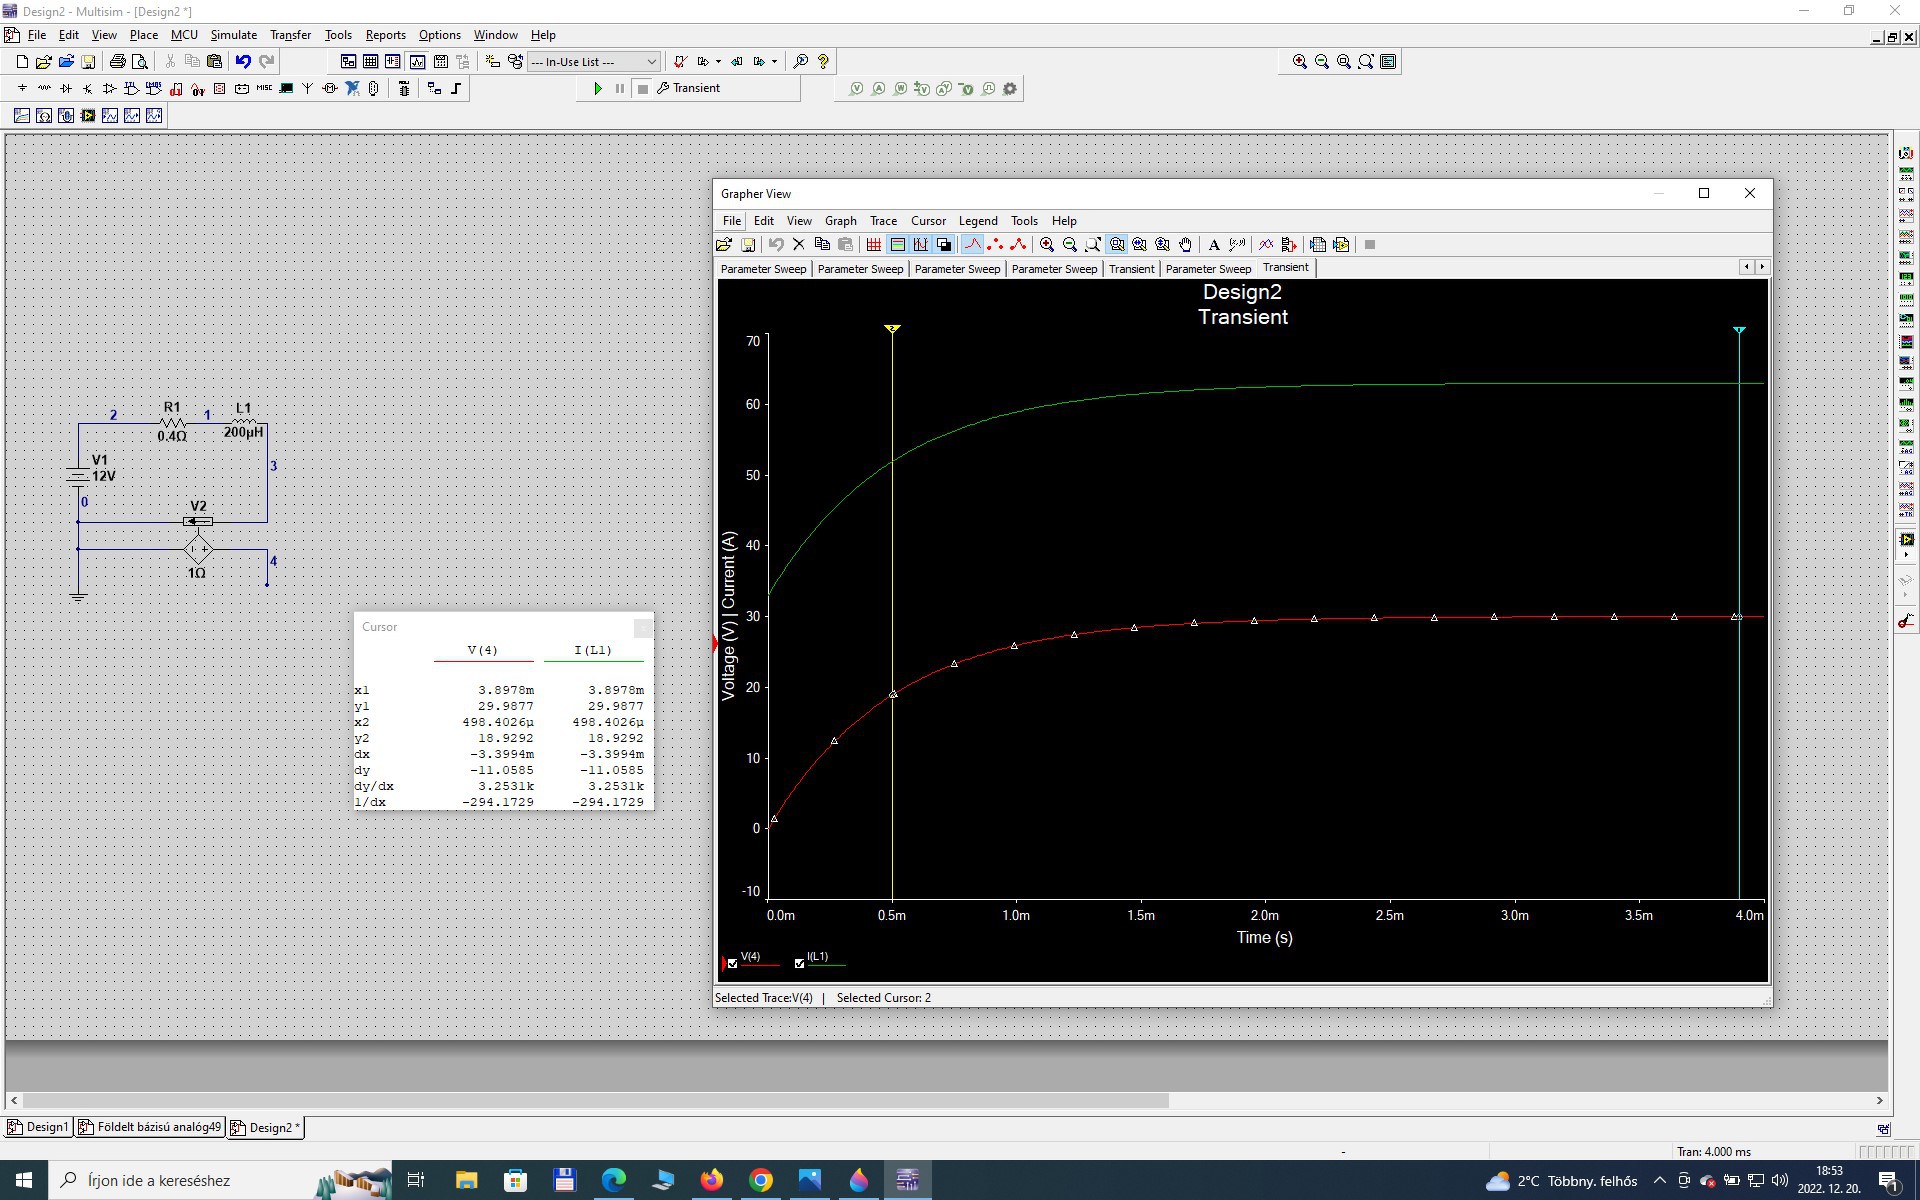
Task: Open the In-Use List dropdown
Action: click(651, 61)
